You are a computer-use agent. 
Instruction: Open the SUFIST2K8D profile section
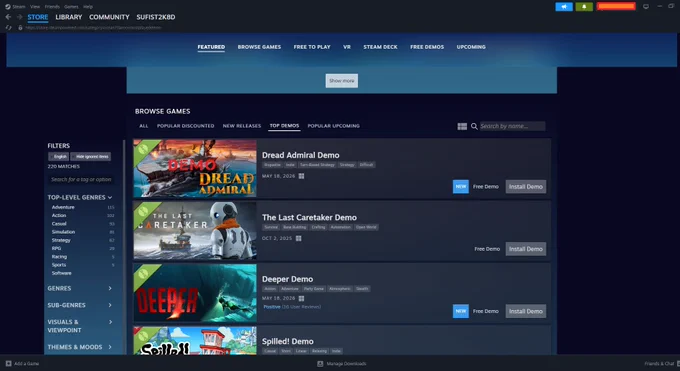tap(156, 17)
